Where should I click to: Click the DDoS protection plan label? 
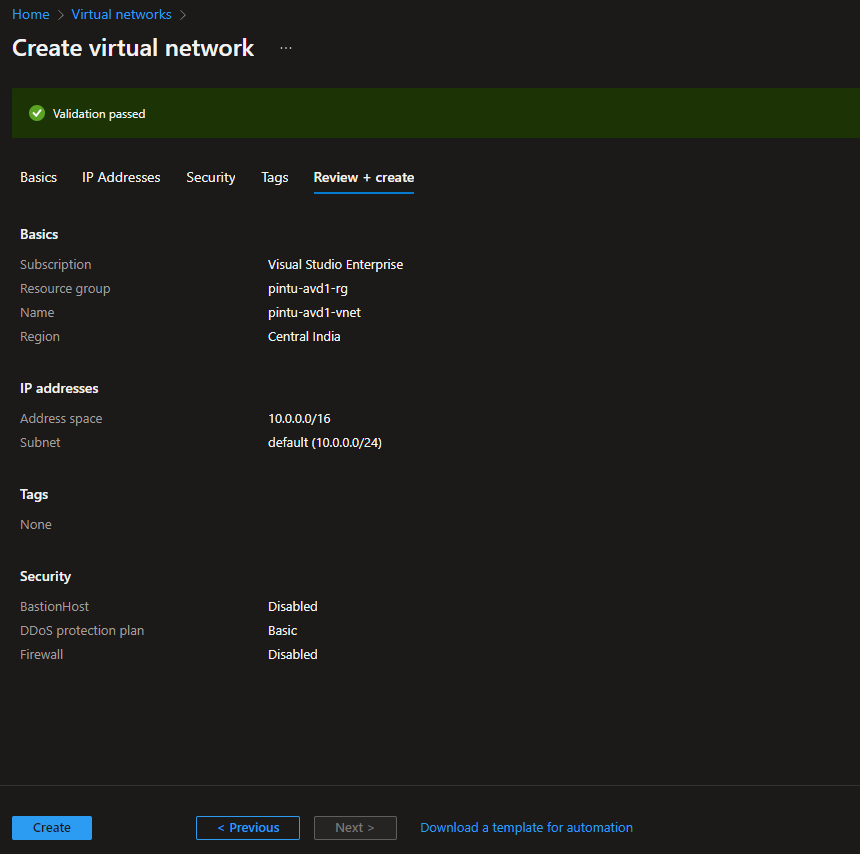point(82,630)
